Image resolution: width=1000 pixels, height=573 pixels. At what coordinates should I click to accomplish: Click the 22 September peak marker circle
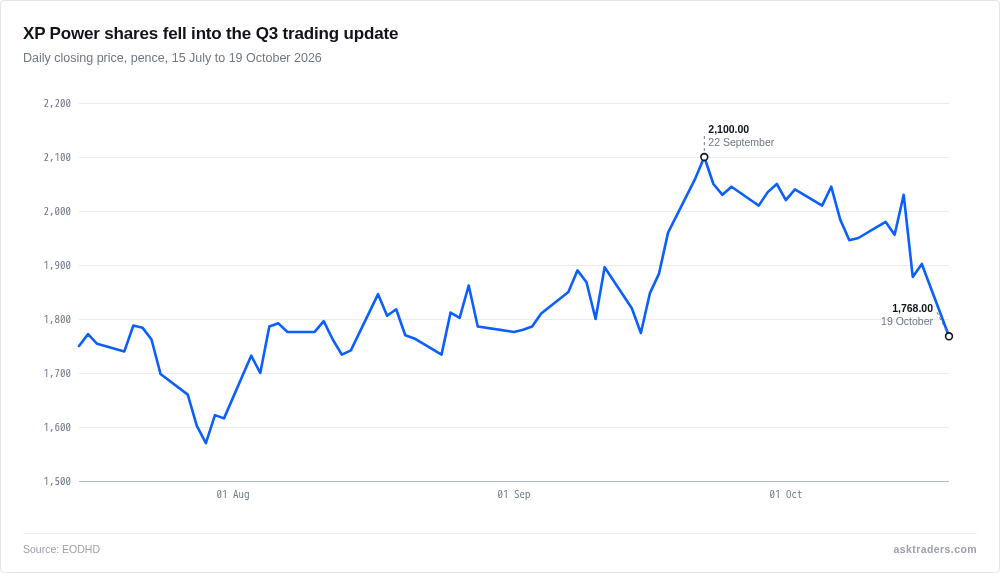[x=704, y=157]
